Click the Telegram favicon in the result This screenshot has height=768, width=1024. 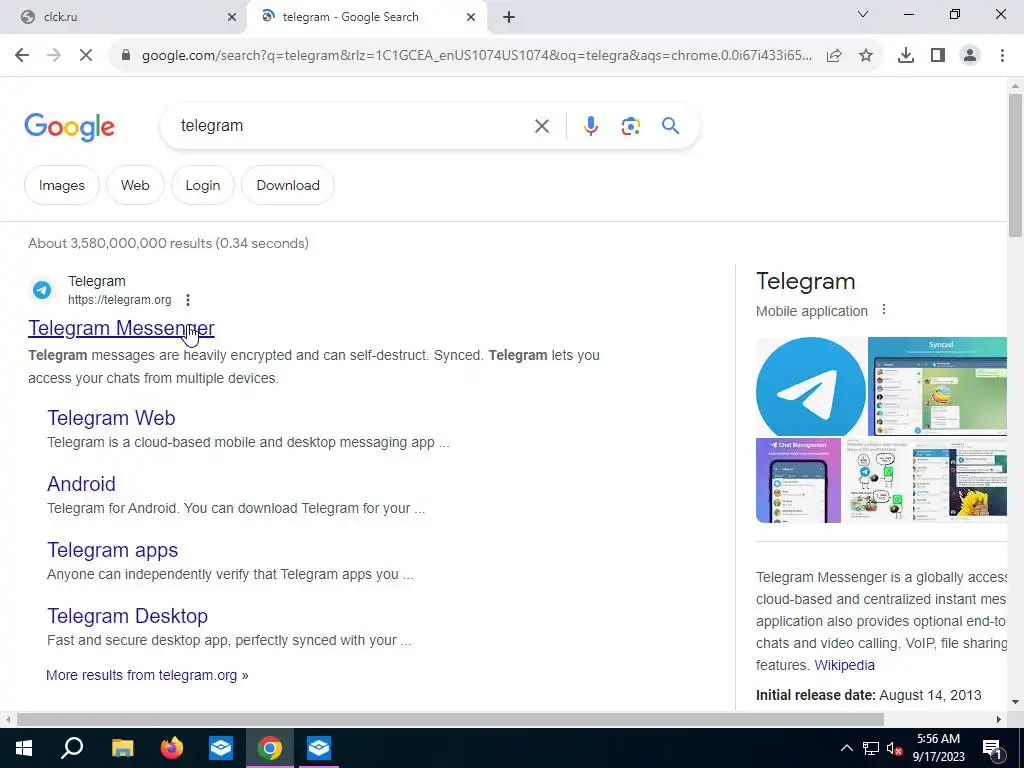click(x=42, y=290)
